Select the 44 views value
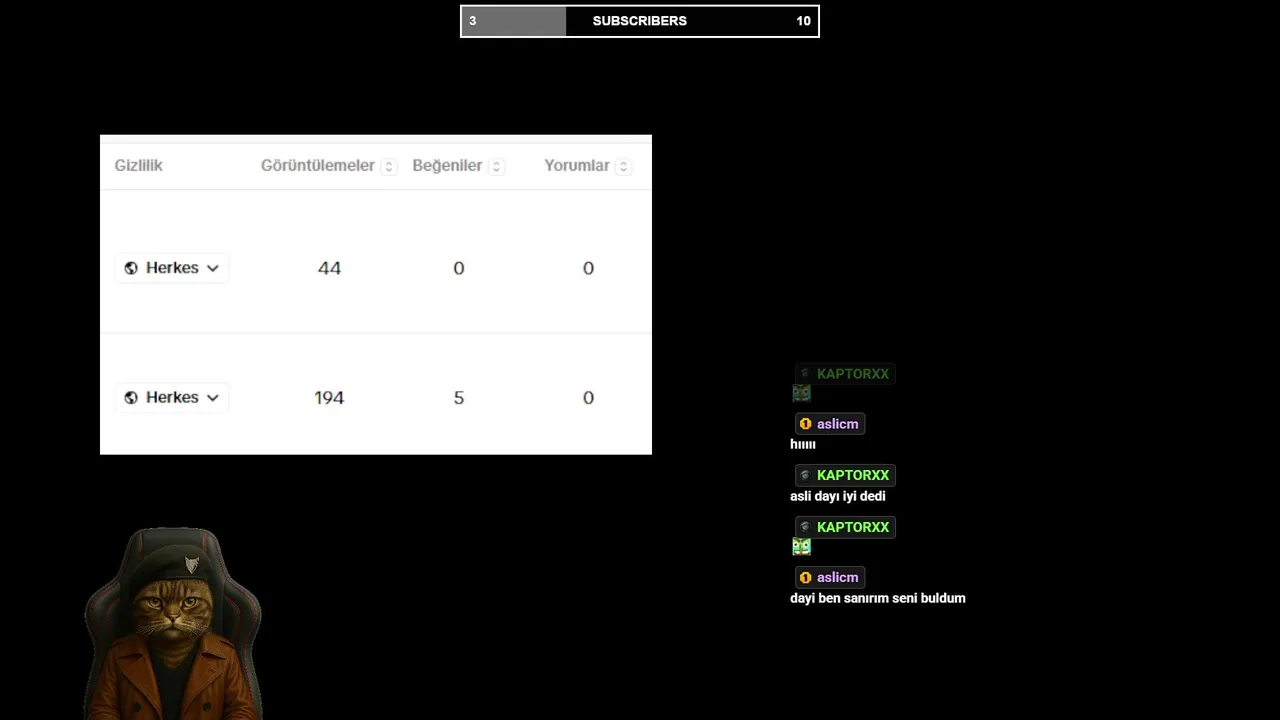The height and width of the screenshot is (720, 1280). click(329, 268)
